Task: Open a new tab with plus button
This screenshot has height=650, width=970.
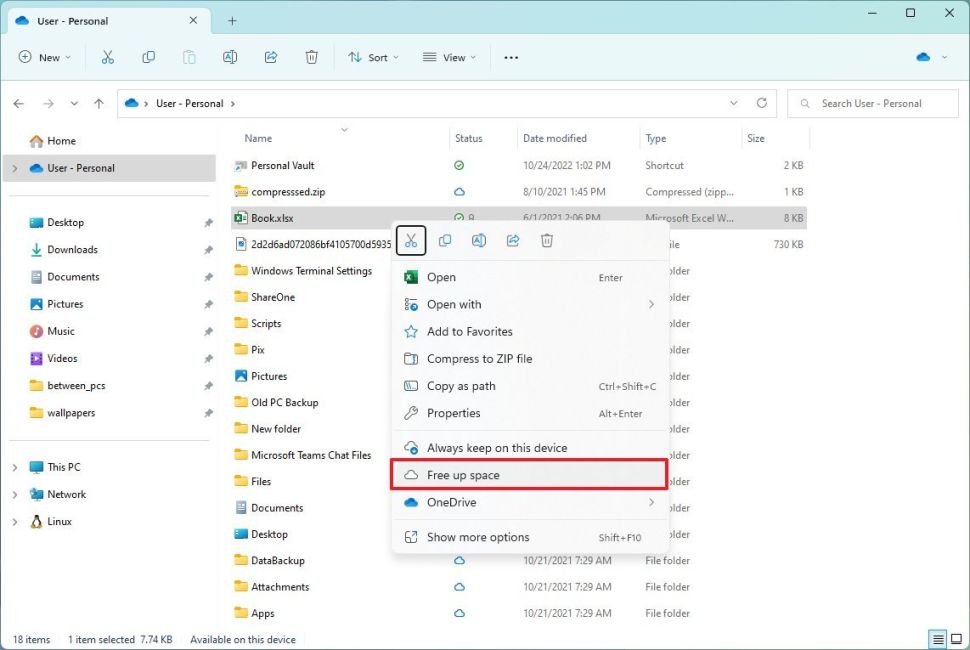Action: [232, 20]
